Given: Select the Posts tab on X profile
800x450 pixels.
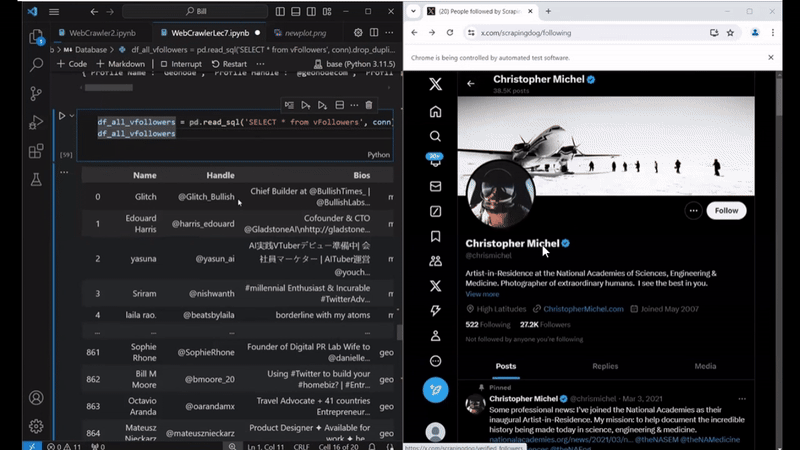Looking at the screenshot, I should pyautogui.click(x=506, y=366).
